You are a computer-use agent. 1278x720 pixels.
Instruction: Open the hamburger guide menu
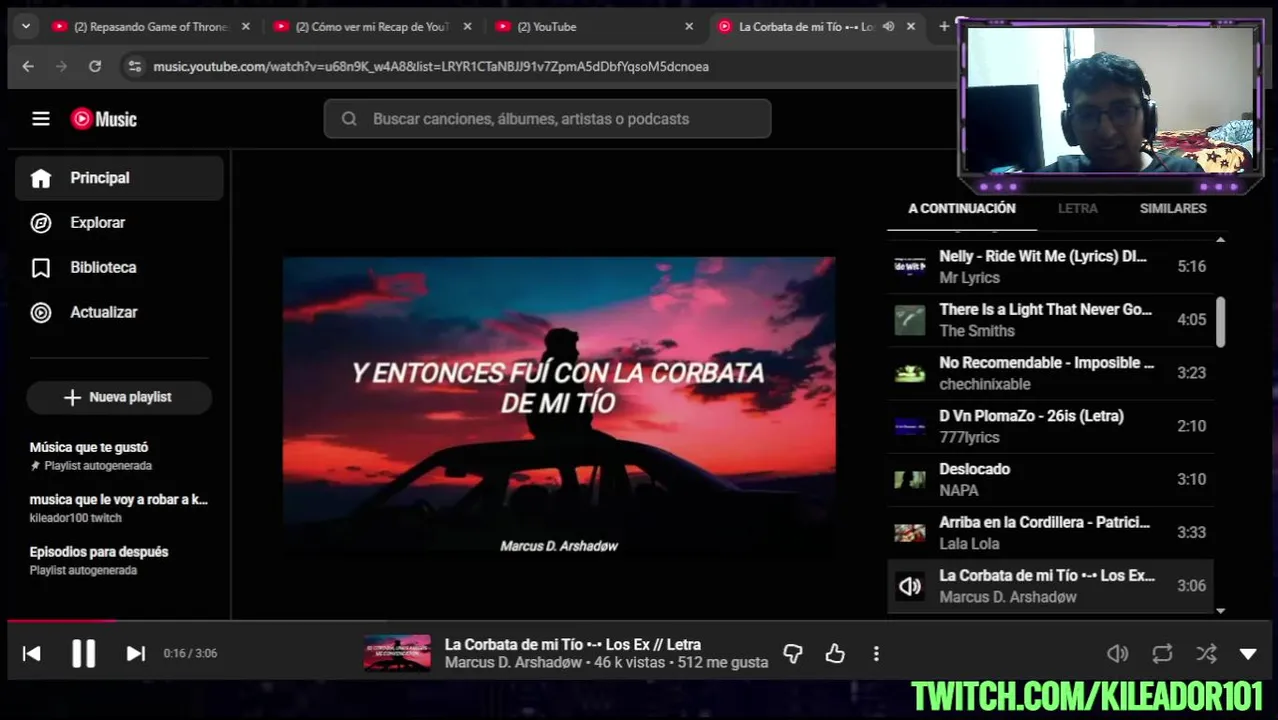point(41,119)
